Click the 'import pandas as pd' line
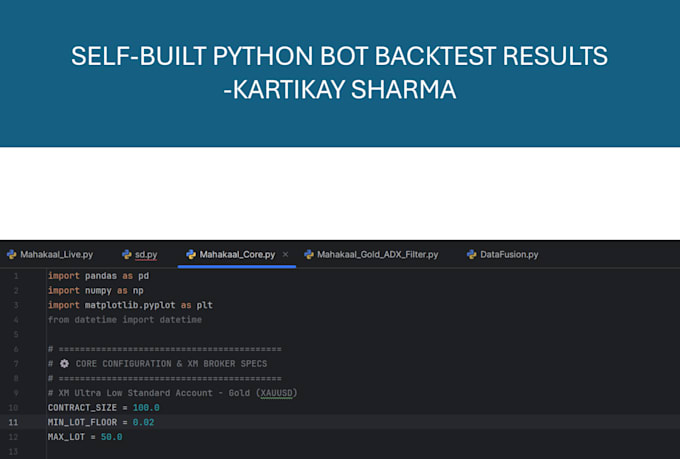Screen dimensions: 680x459 pyautogui.click(x=98, y=276)
